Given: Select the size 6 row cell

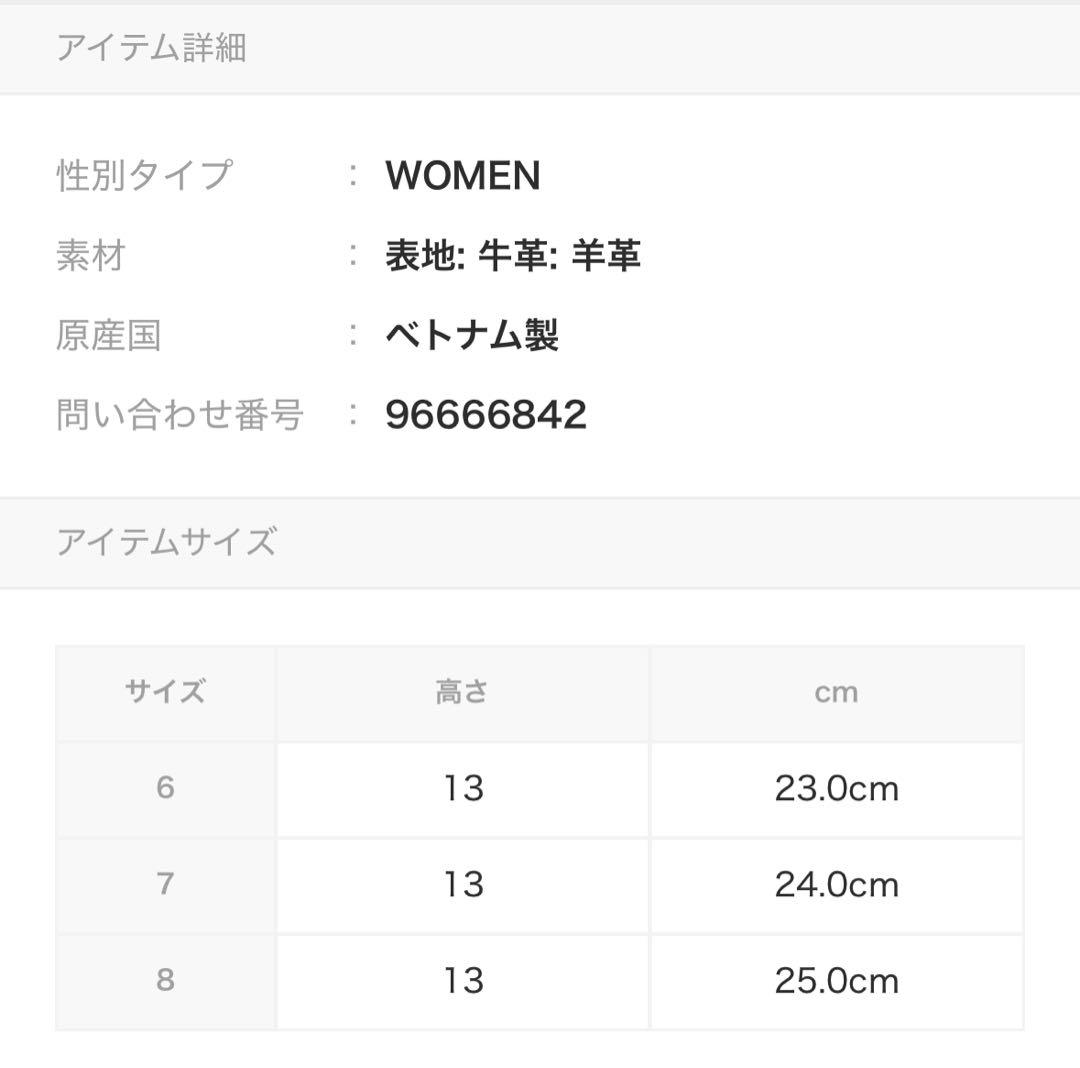Looking at the screenshot, I should tap(165, 788).
